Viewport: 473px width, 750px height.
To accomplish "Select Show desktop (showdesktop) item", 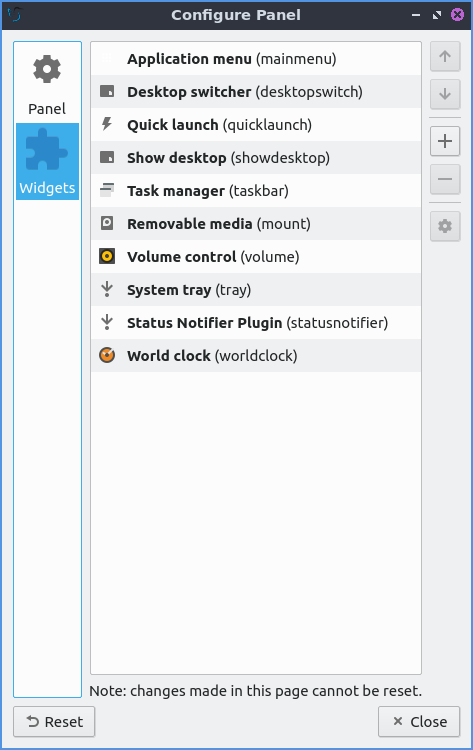I will 256,158.
